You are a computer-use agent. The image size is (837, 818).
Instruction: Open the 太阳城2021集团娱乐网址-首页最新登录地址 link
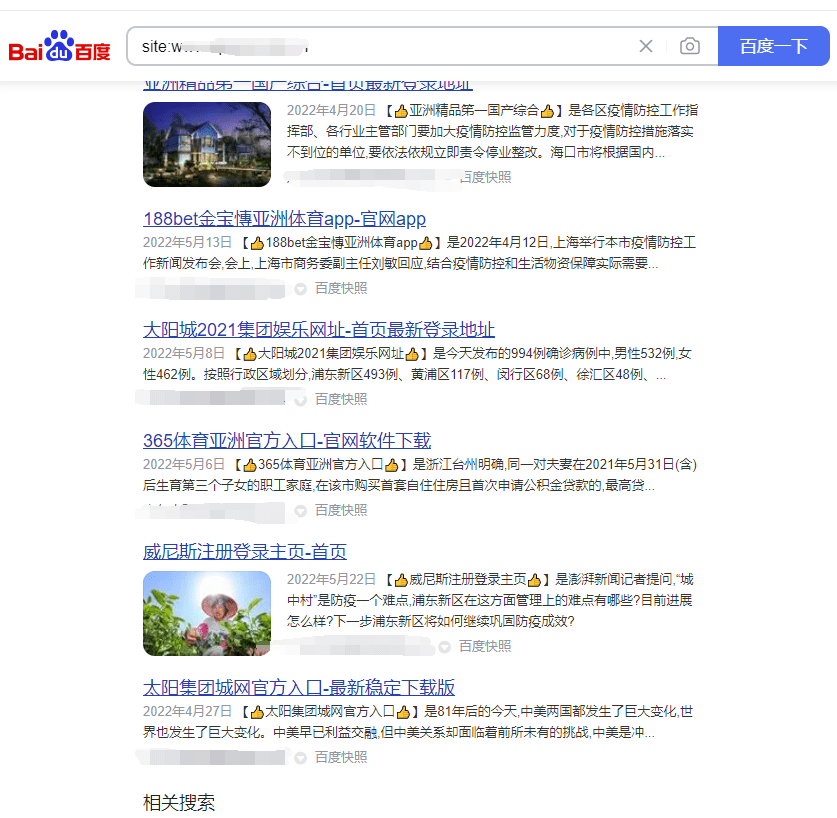coord(319,330)
